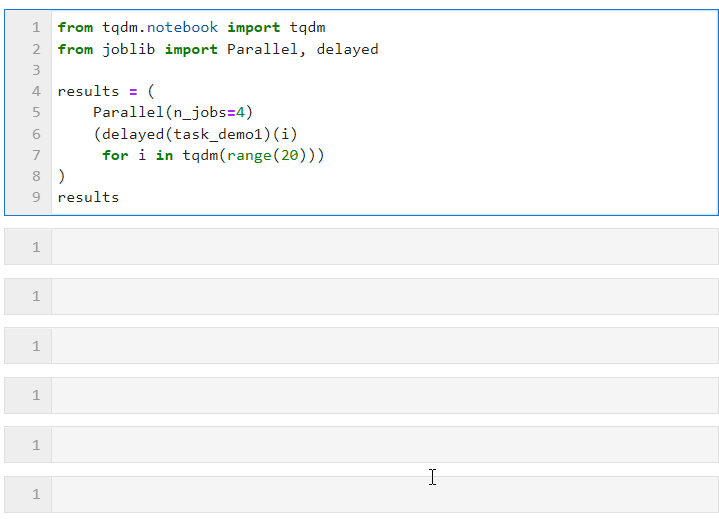Click the second empty code cell
Screen dimensions: 719x519
(361, 296)
